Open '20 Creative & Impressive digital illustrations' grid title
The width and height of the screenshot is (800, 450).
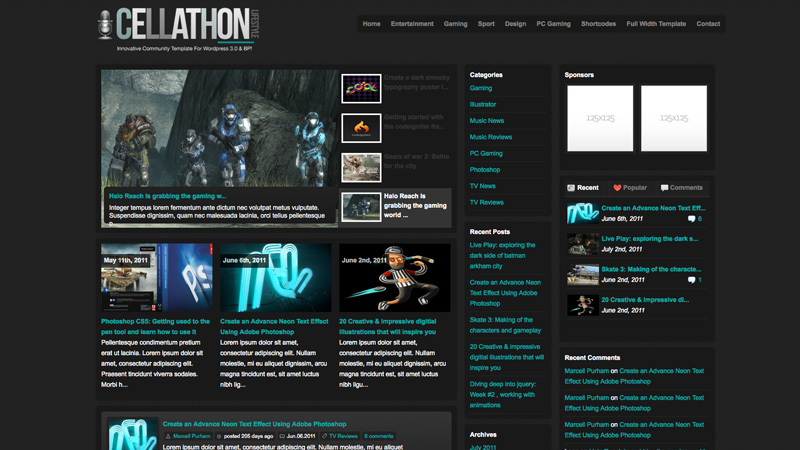pos(388,327)
